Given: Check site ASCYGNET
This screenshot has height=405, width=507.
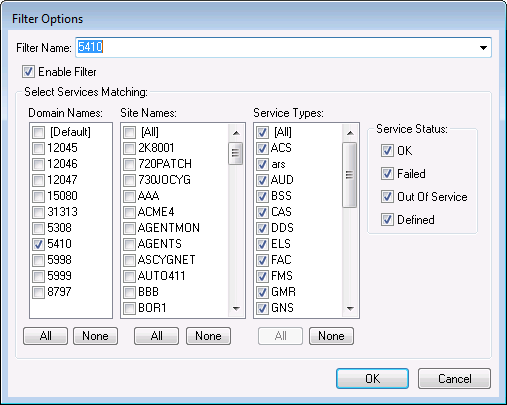Looking at the screenshot, I should tap(129, 260).
